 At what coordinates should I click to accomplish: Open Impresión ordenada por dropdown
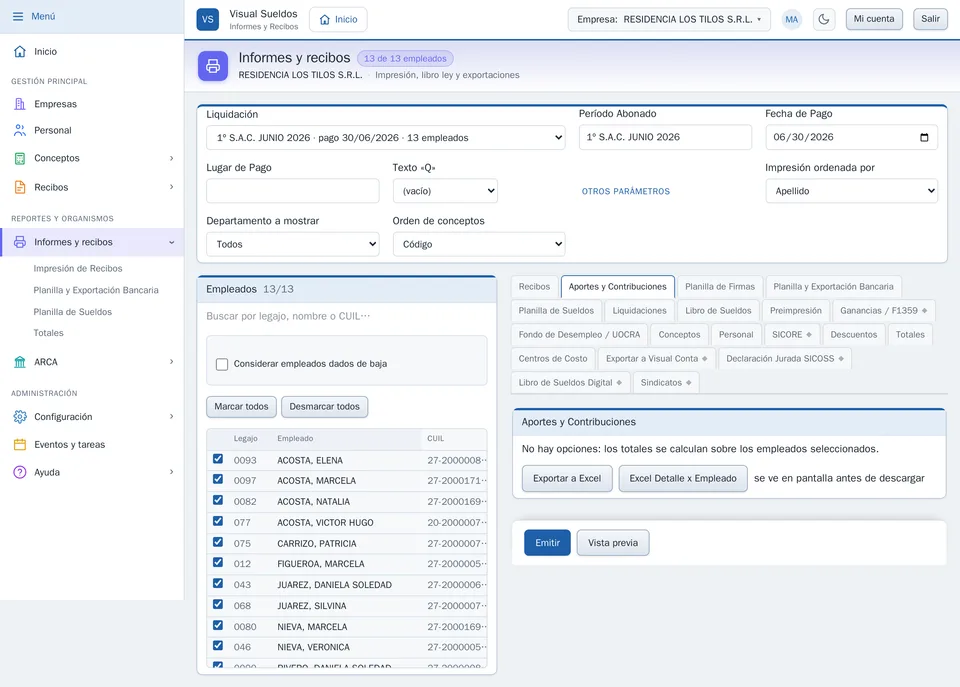click(x=851, y=191)
